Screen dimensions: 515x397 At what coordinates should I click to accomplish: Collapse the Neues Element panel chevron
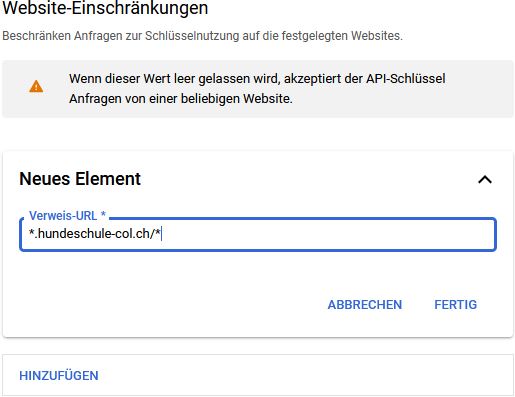[485, 180]
